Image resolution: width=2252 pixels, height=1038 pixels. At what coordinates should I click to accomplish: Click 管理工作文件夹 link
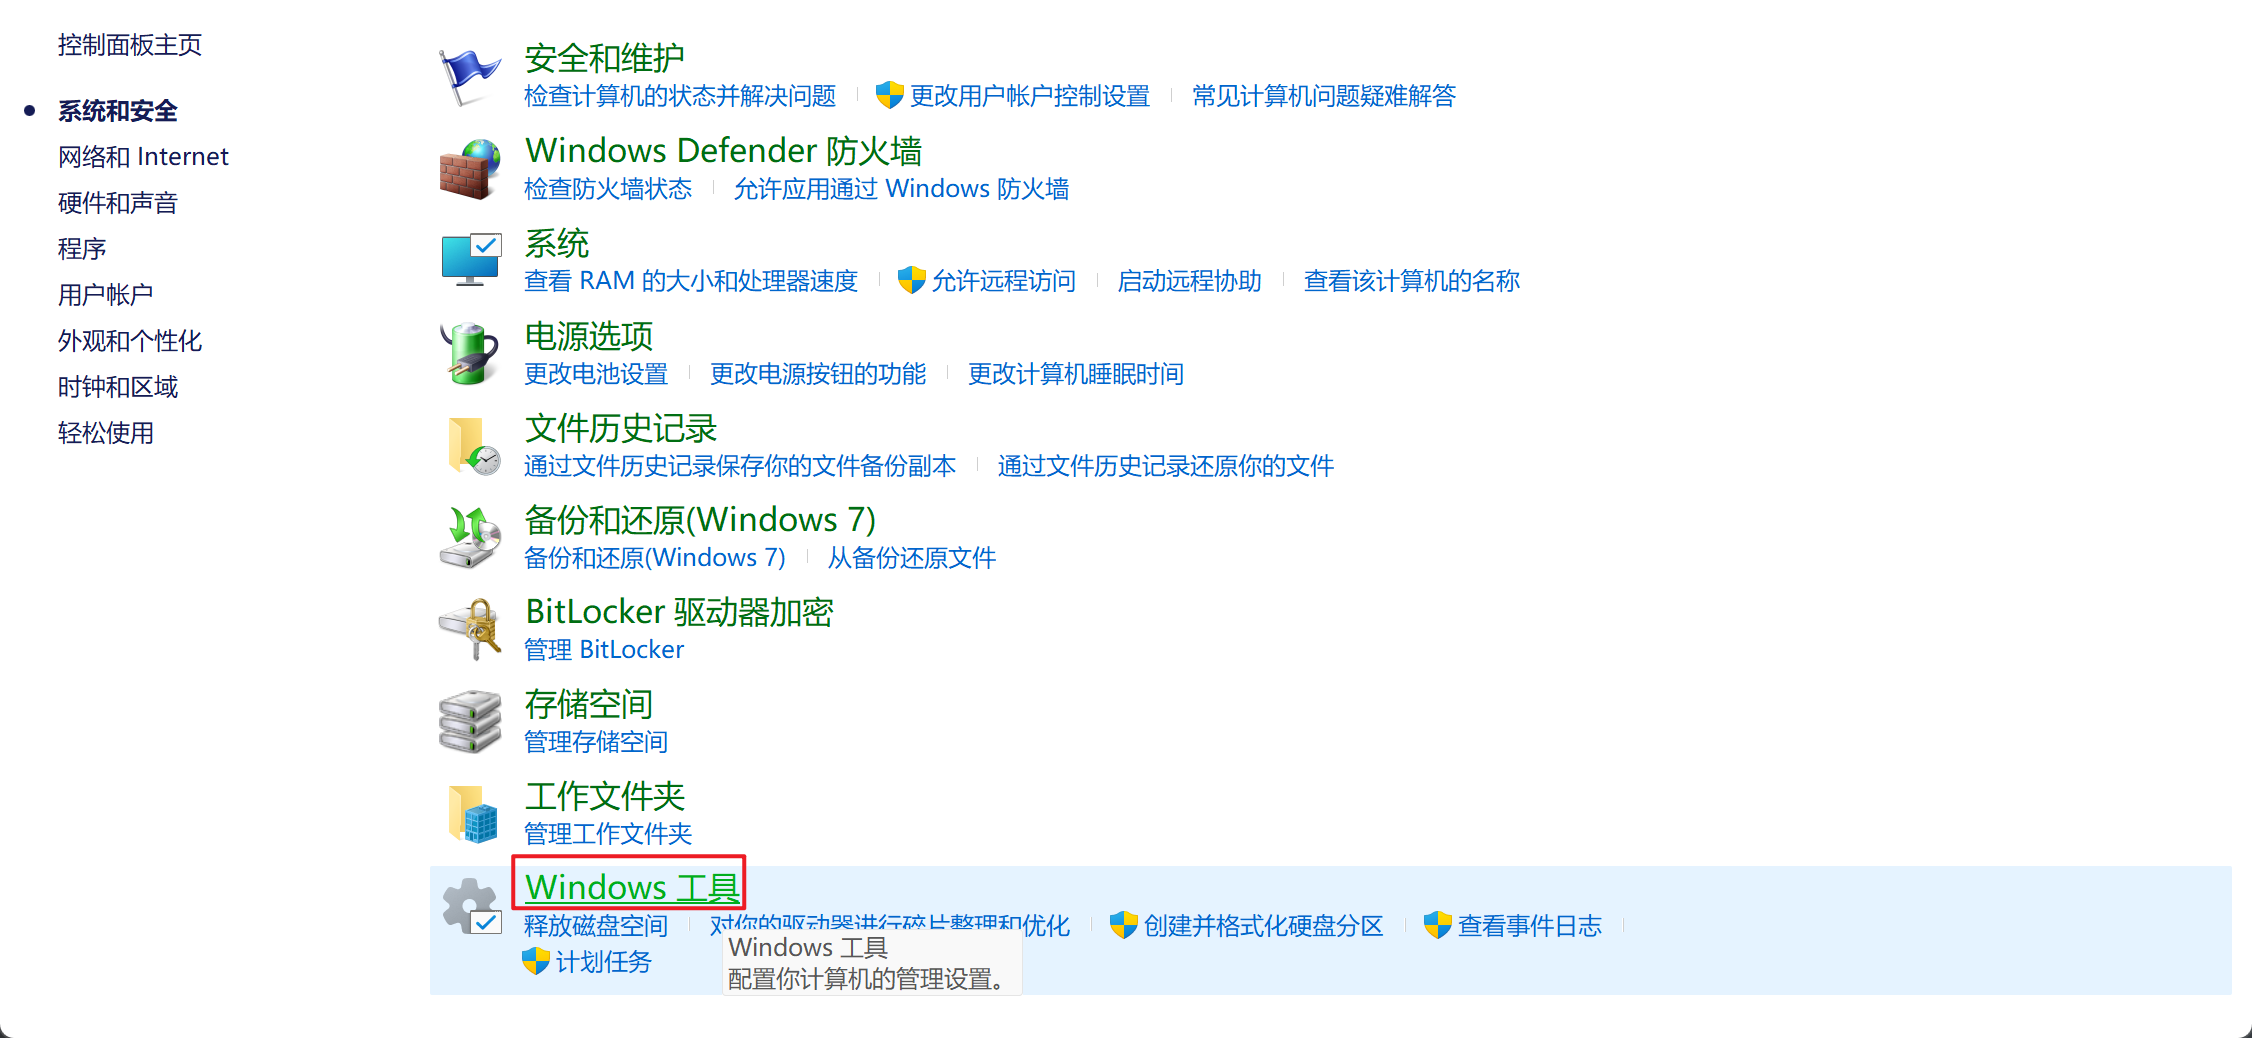(608, 833)
